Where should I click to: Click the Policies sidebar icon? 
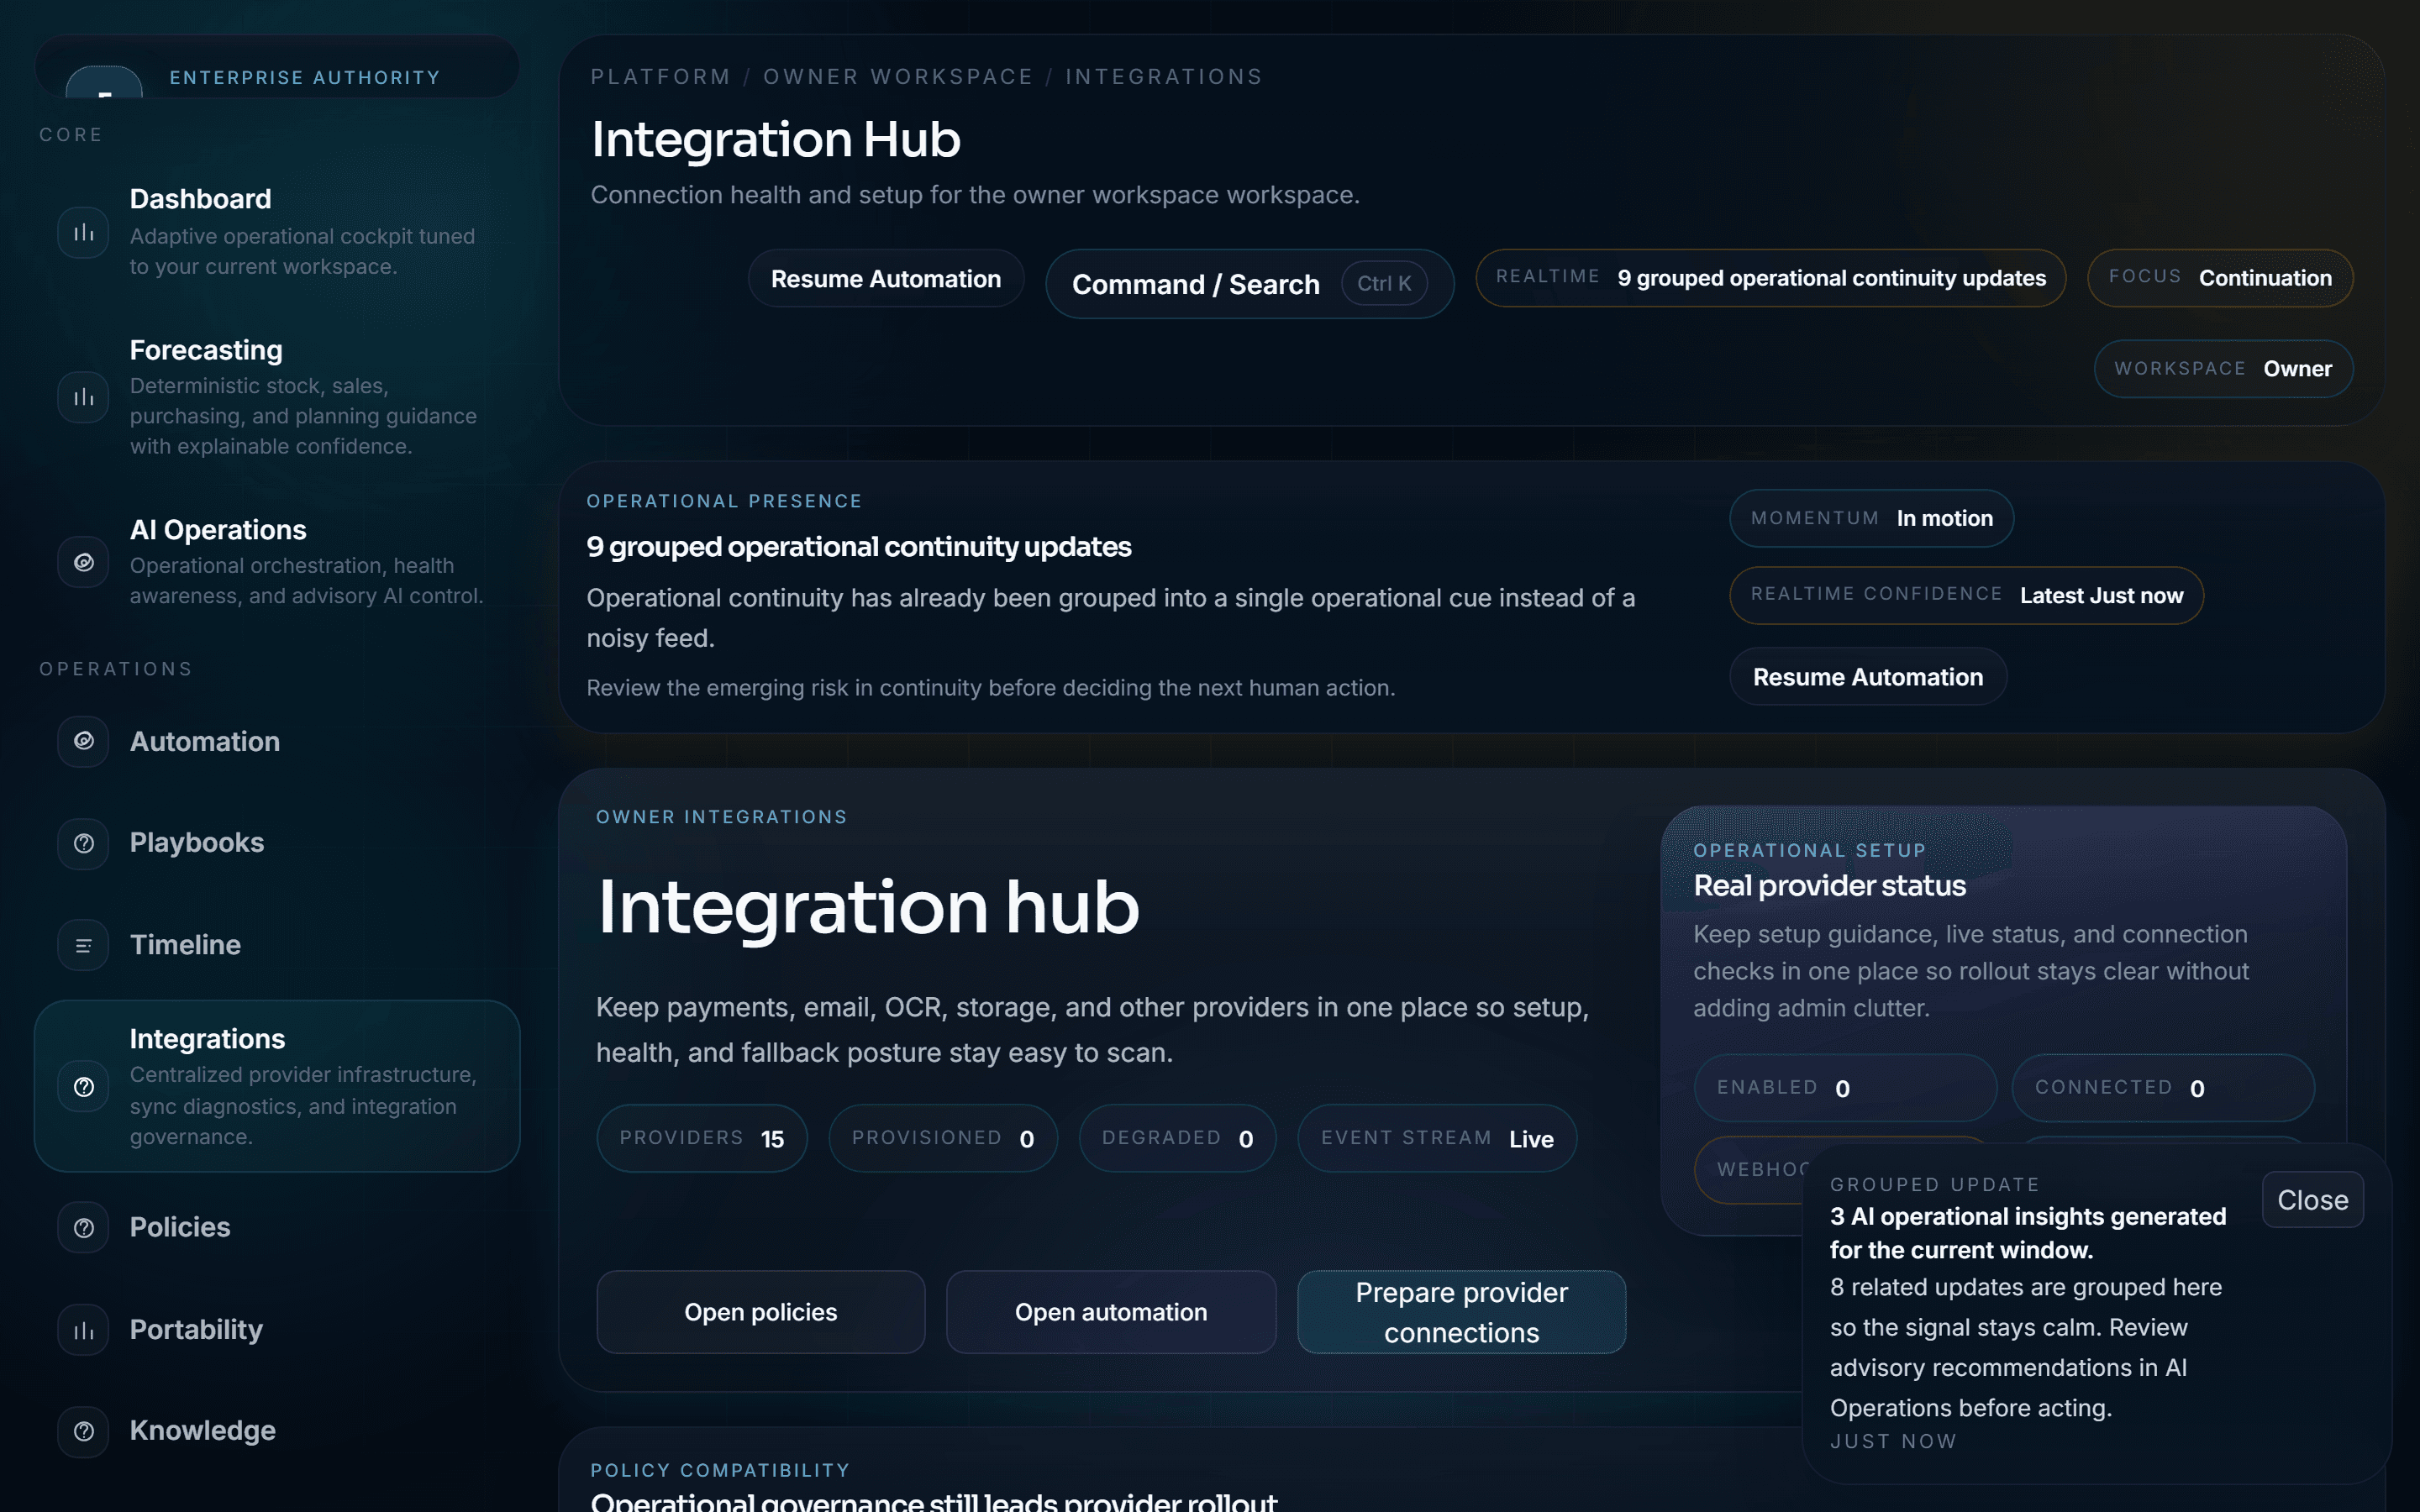(84, 1227)
